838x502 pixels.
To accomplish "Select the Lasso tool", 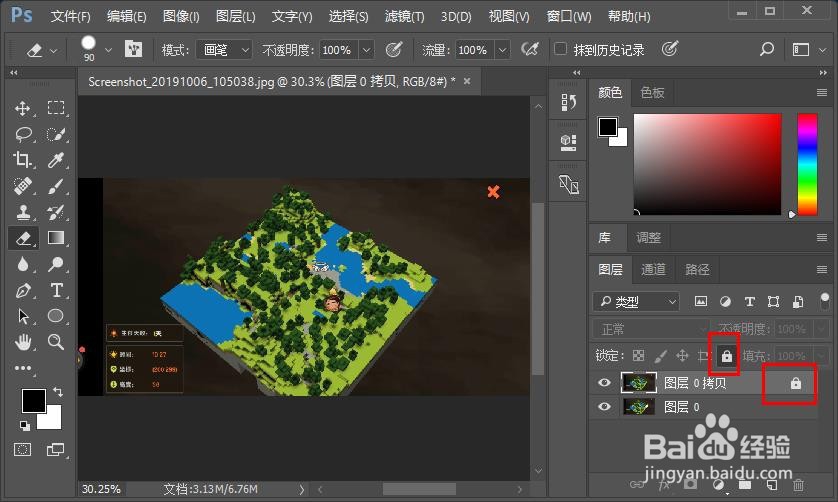I will 24,134.
